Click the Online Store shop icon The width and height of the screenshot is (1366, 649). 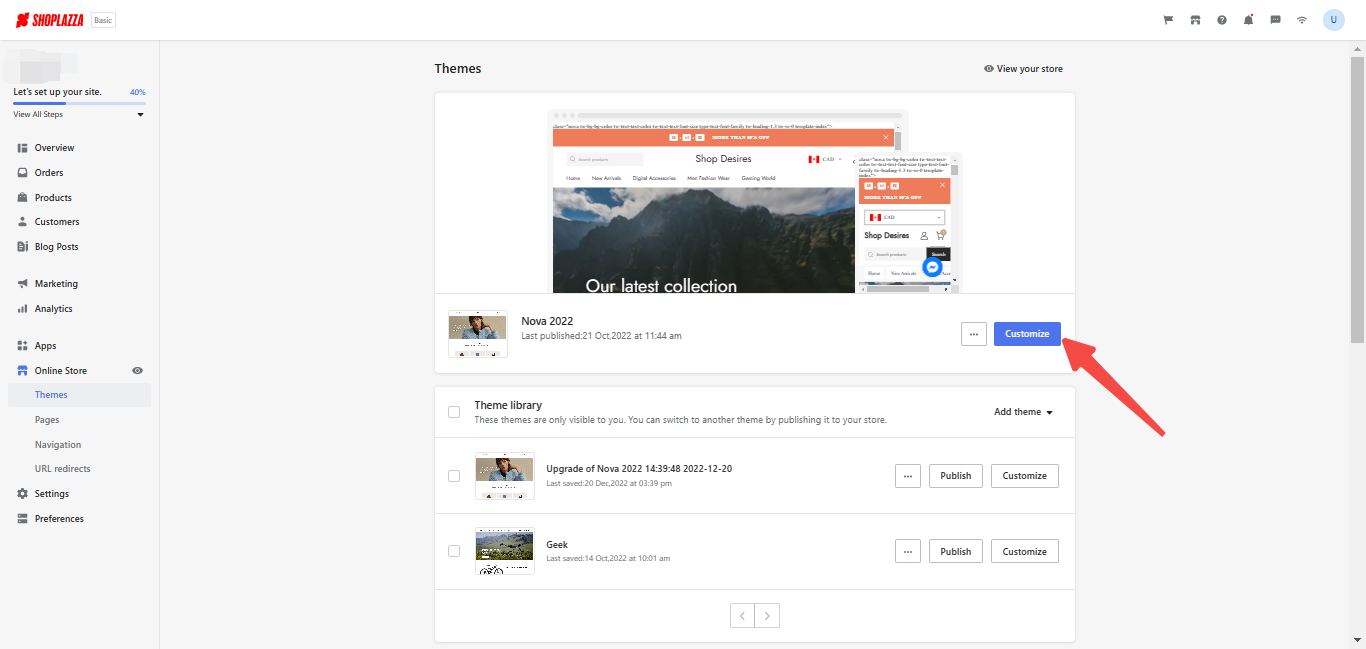click(x=22, y=371)
